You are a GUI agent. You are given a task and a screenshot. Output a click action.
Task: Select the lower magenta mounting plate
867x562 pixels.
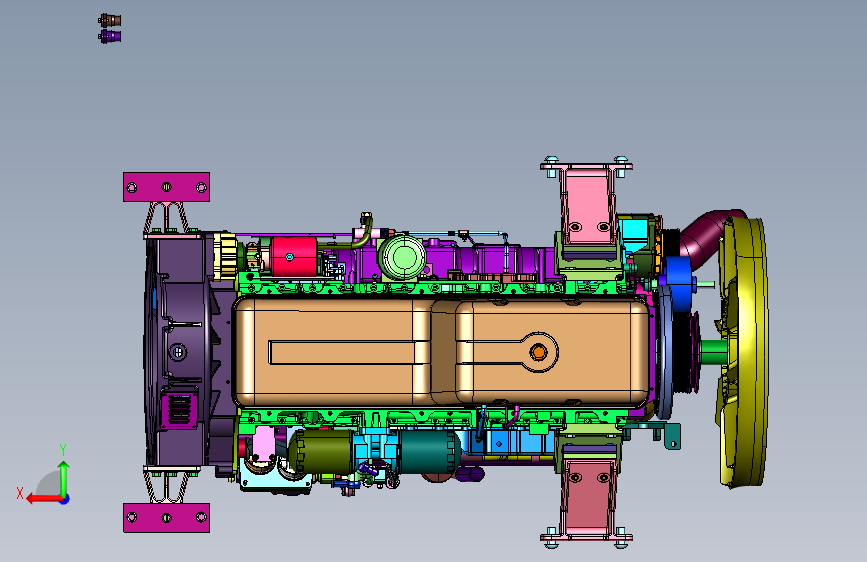pyautogui.click(x=166, y=518)
